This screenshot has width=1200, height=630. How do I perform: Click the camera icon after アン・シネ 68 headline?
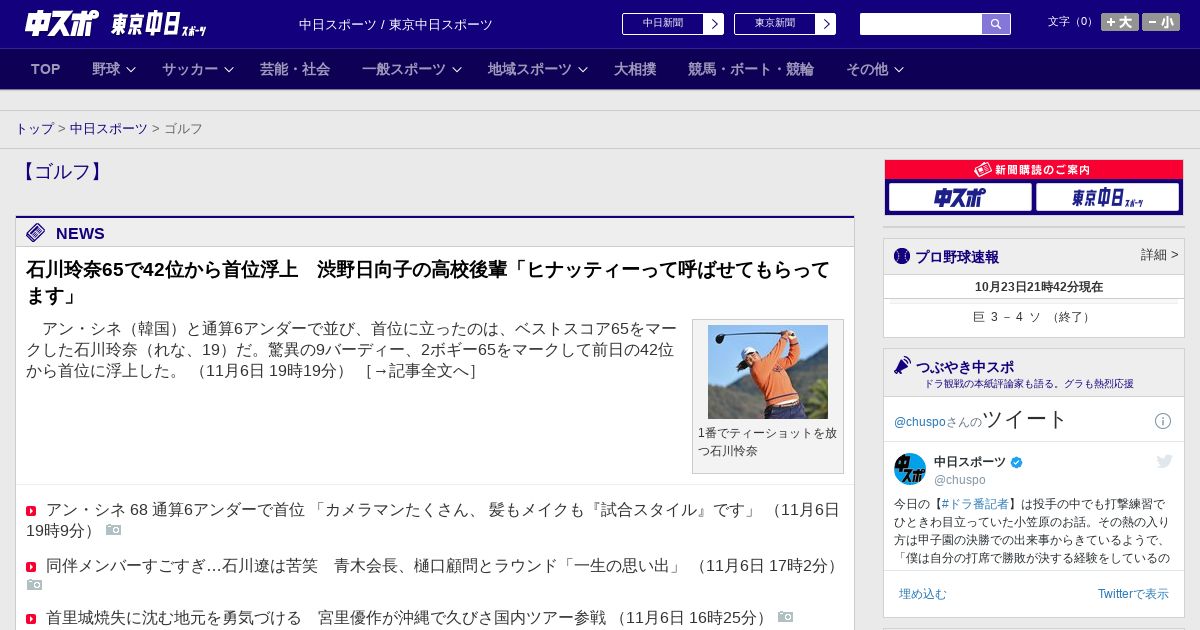click(114, 530)
